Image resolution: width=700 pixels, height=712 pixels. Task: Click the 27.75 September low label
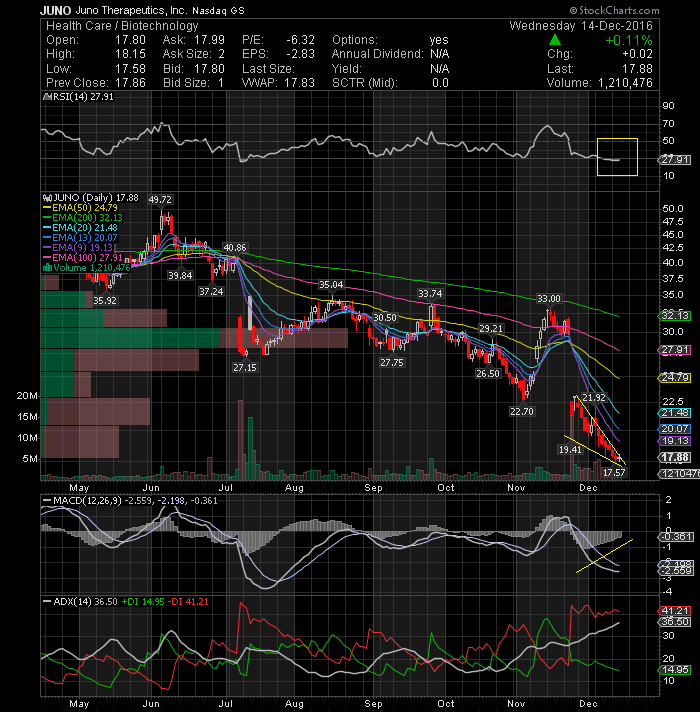coord(392,362)
